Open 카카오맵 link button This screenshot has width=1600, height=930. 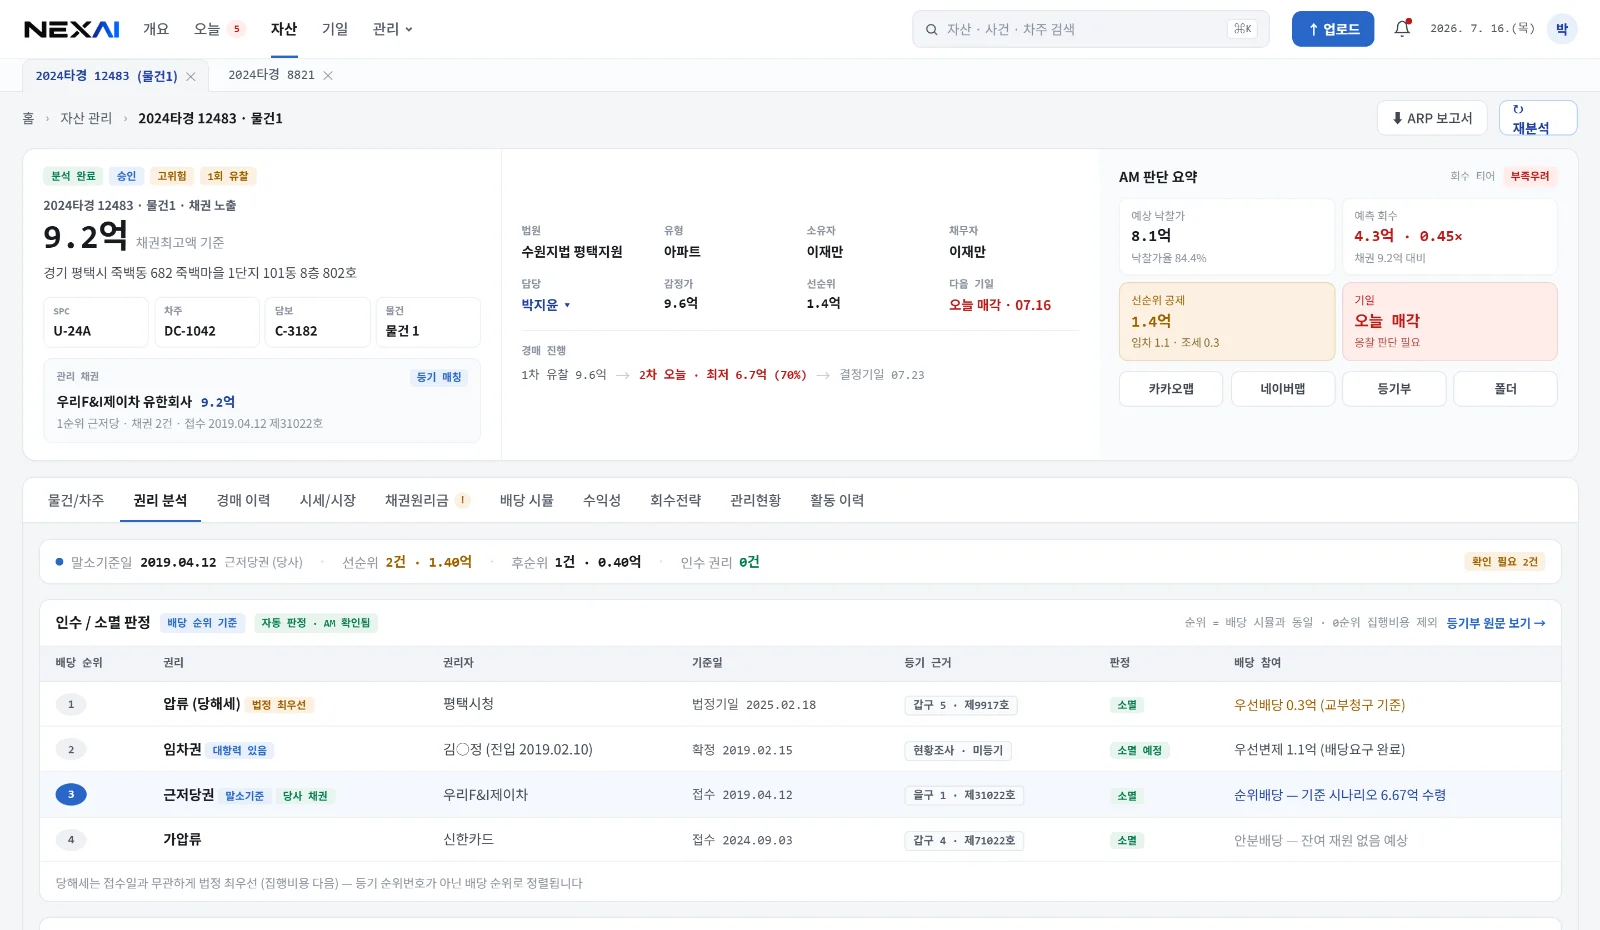[x=1171, y=389]
